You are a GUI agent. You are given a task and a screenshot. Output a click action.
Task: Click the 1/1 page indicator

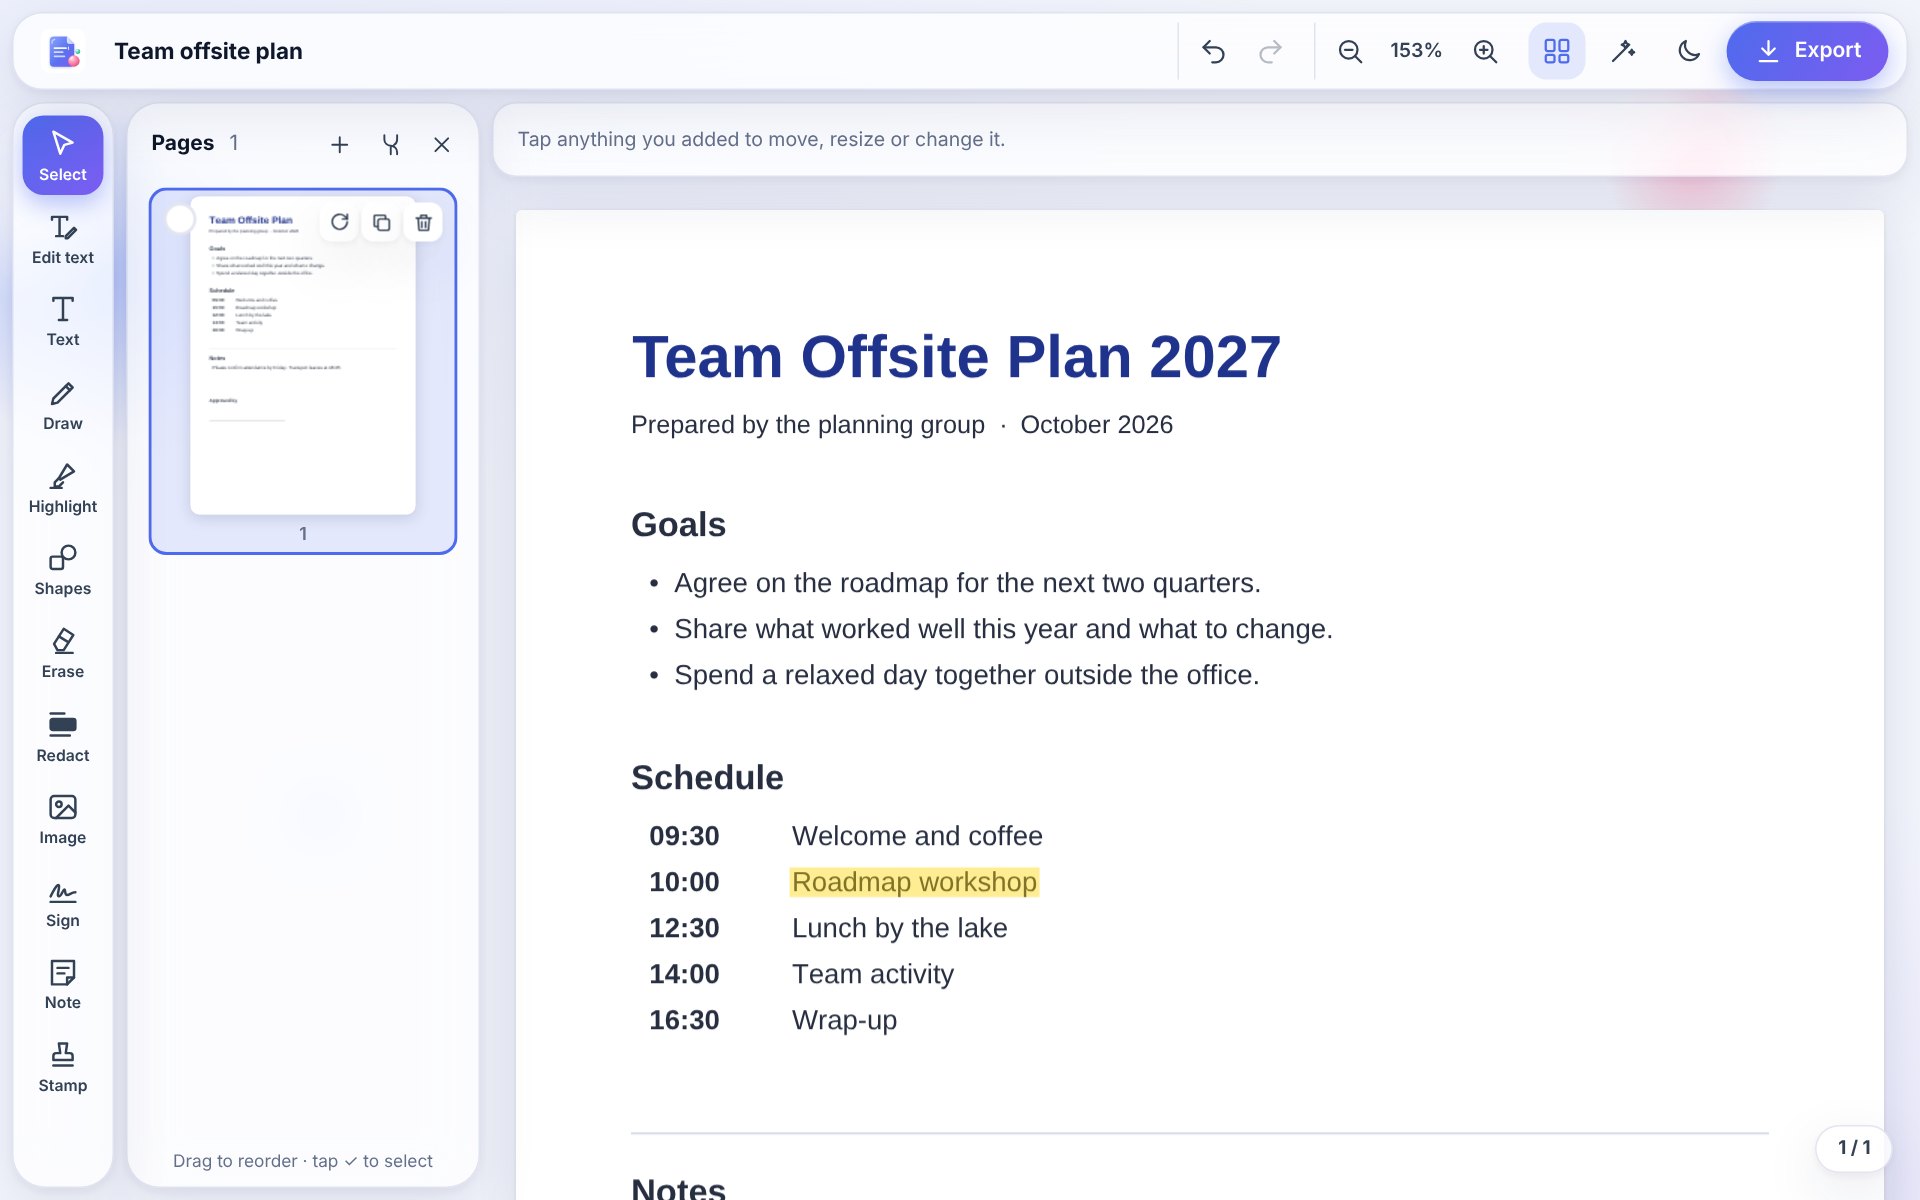click(1853, 1147)
